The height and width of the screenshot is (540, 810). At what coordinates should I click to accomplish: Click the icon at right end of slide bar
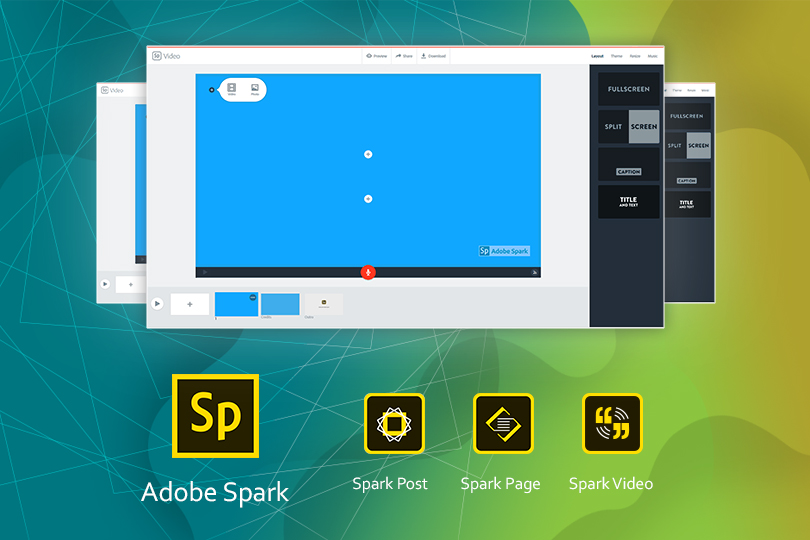(534, 272)
